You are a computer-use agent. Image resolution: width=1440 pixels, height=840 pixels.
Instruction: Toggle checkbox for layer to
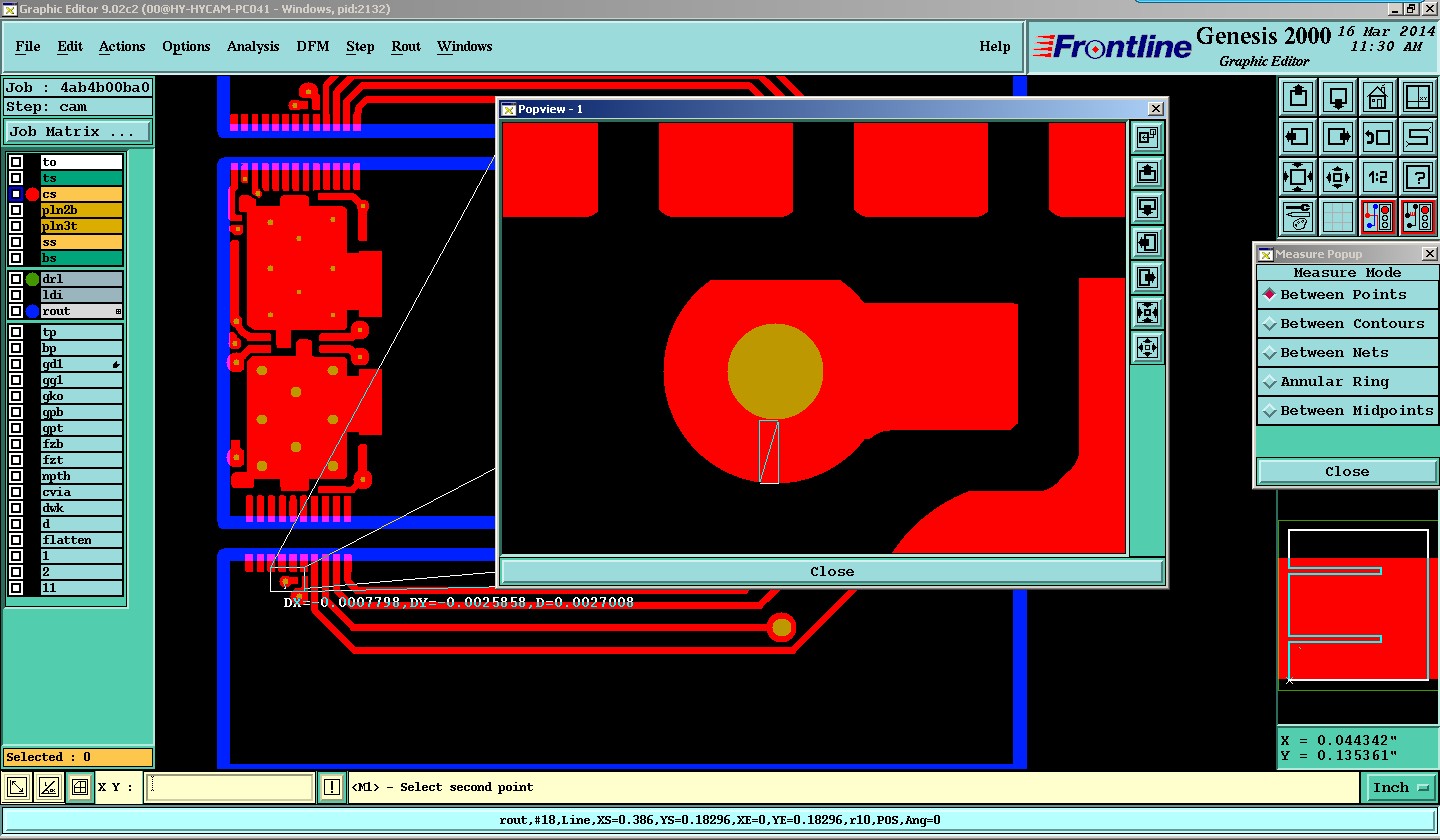[16, 162]
